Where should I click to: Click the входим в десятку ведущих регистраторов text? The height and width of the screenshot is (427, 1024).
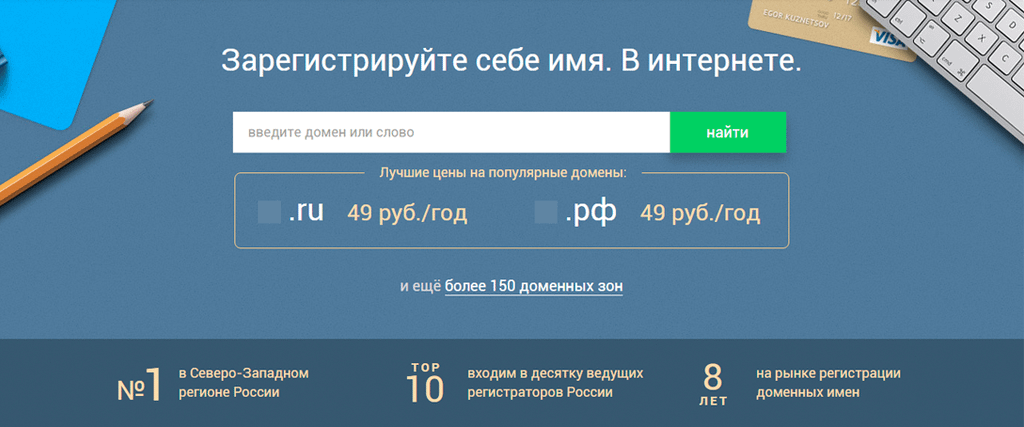(x=555, y=383)
